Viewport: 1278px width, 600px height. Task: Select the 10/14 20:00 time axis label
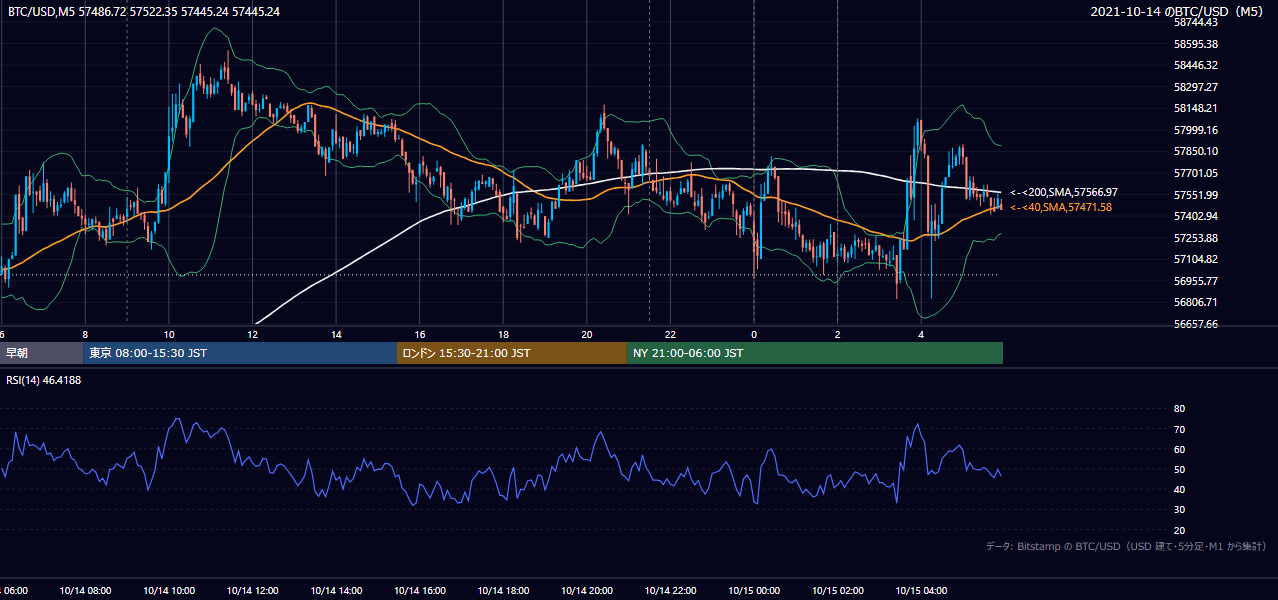pos(587,591)
